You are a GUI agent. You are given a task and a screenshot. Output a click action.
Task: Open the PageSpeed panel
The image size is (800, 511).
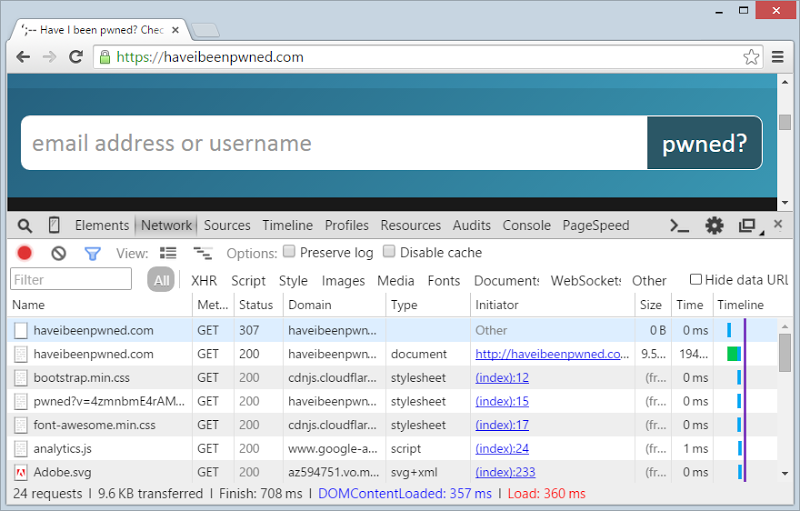coord(596,225)
